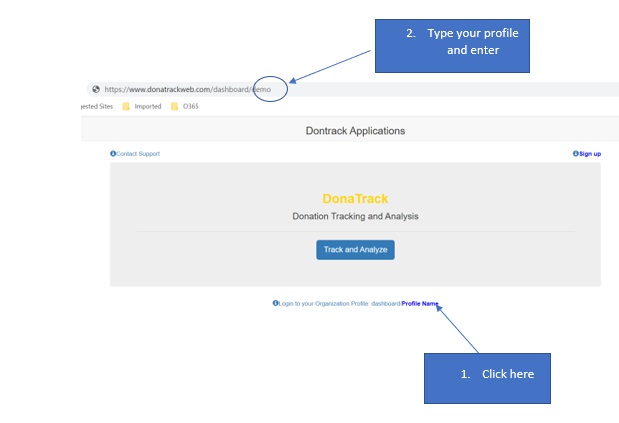Click the Track and Analyze button
This screenshot has width=619, height=423.
(x=355, y=249)
